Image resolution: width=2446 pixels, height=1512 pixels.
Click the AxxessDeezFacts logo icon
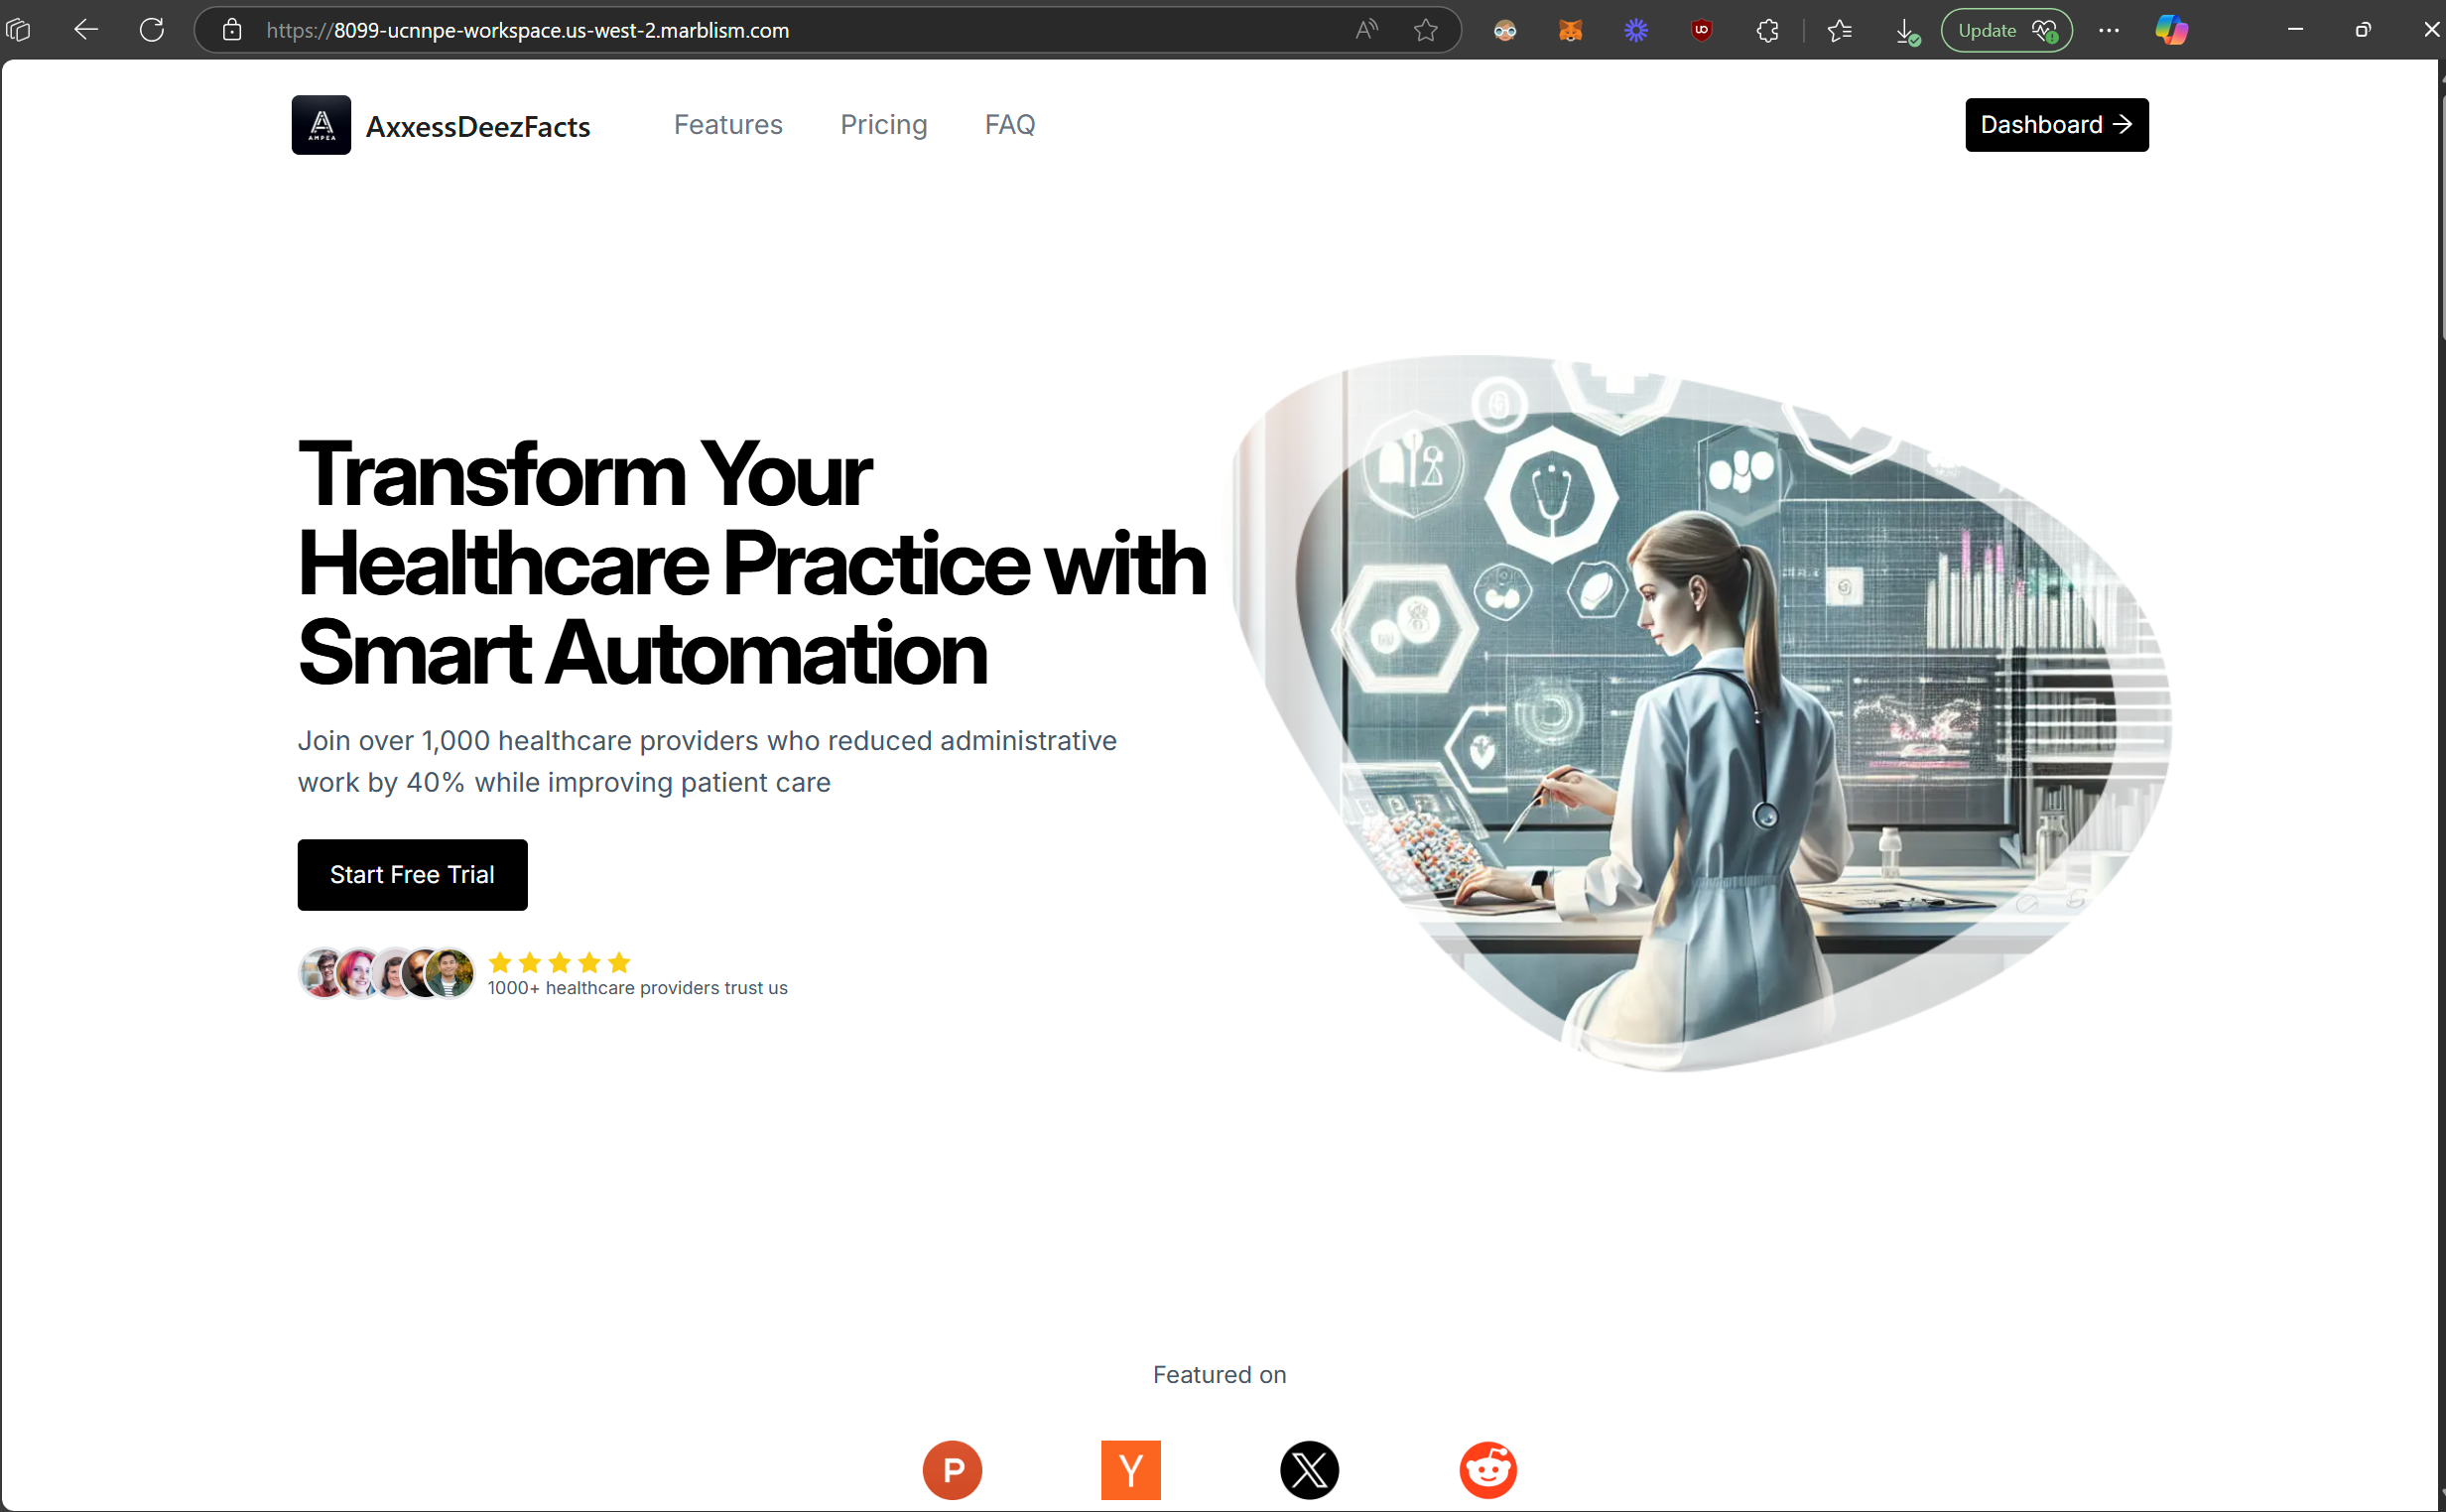point(321,125)
